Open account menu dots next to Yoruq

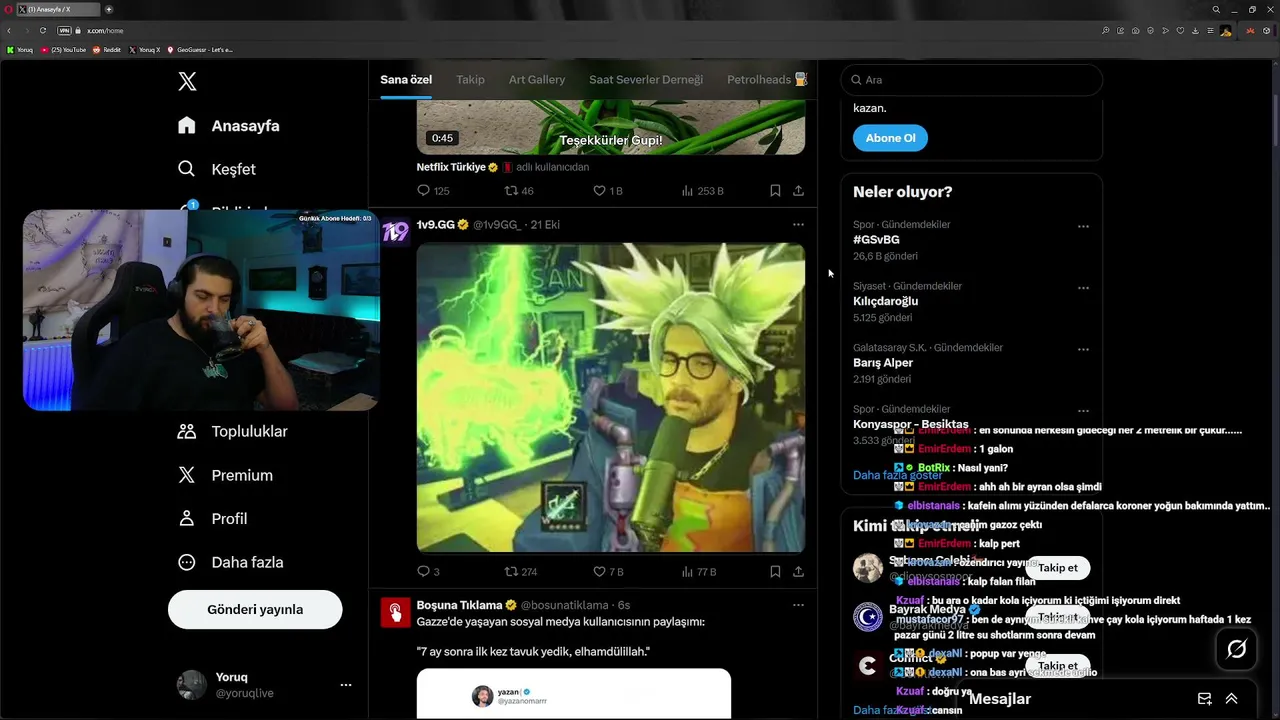pos(346,685)
